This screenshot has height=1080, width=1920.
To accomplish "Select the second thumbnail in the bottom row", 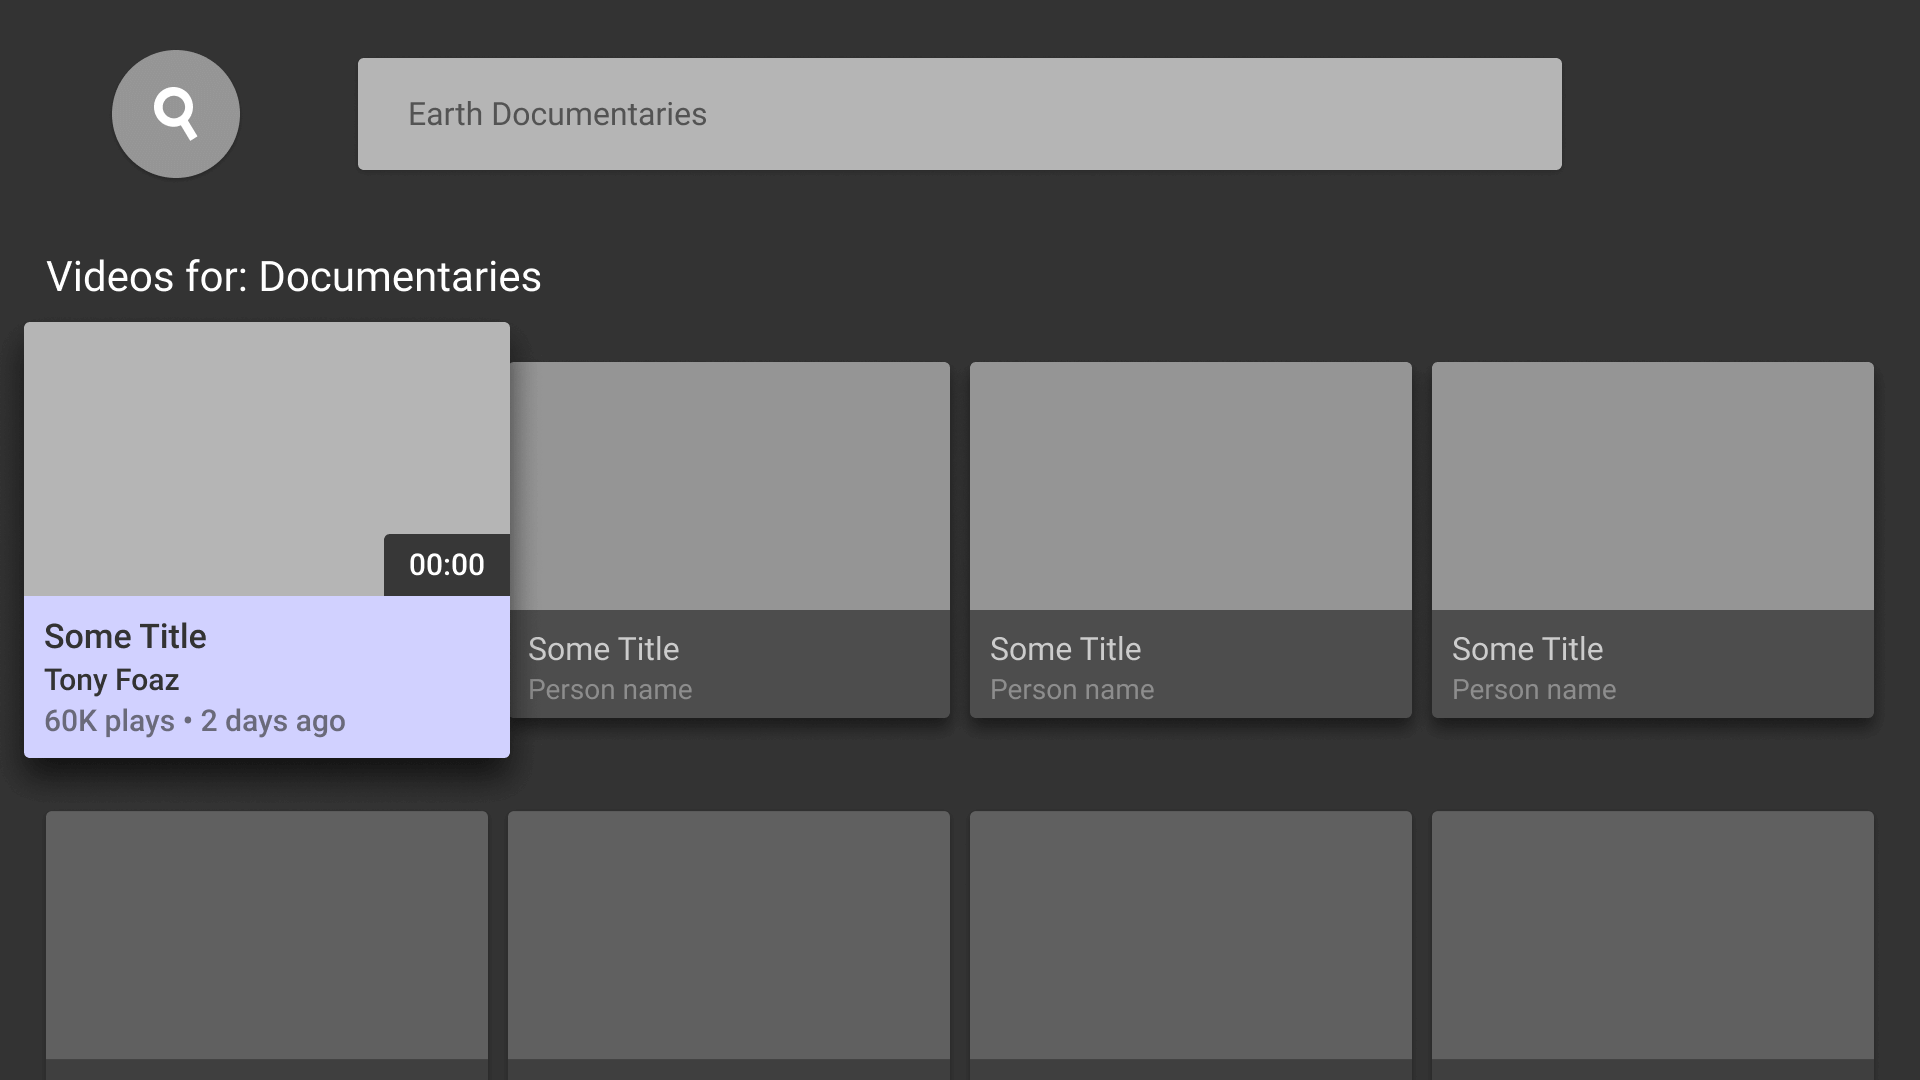I will pos(729,935).
